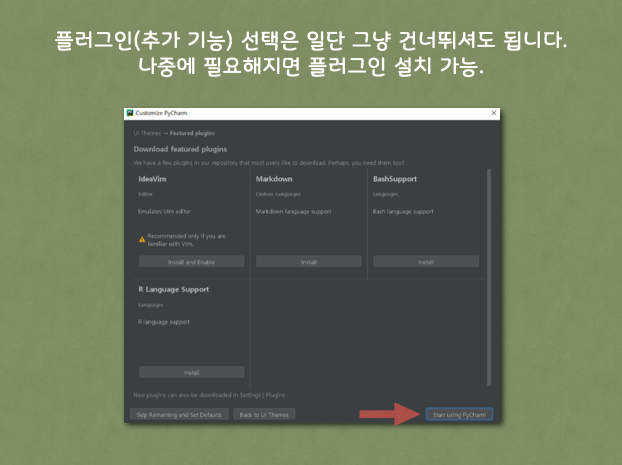622x465 pixels.
Task: Click 'Languages' category under BashSupport
Action: click(385, 194)
